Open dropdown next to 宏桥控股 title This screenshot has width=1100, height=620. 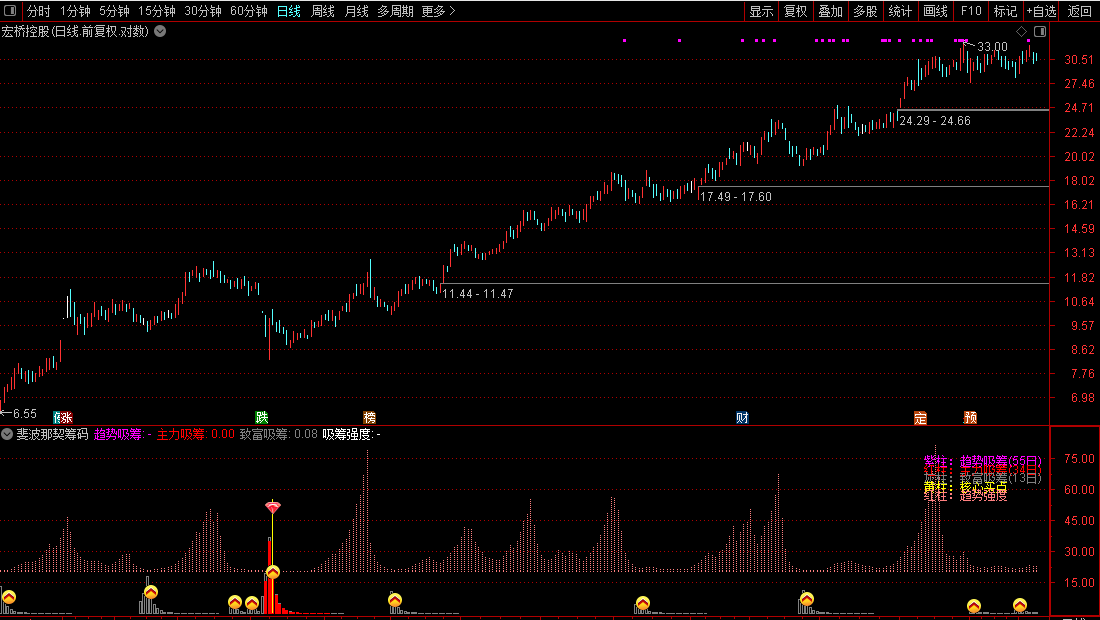160,31
